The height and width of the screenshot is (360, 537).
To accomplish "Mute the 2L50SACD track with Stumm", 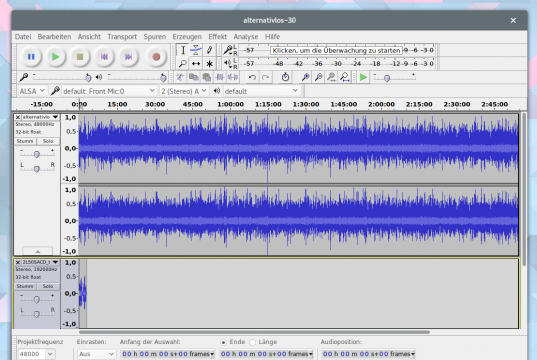I will (25, 286).
